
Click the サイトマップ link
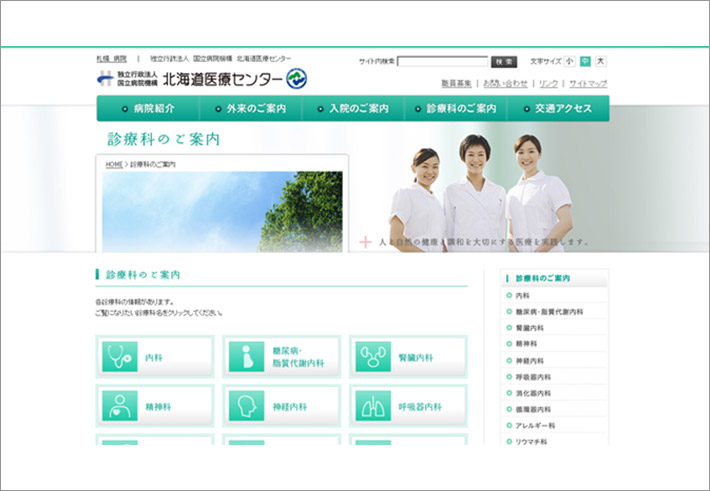[588, 84]
